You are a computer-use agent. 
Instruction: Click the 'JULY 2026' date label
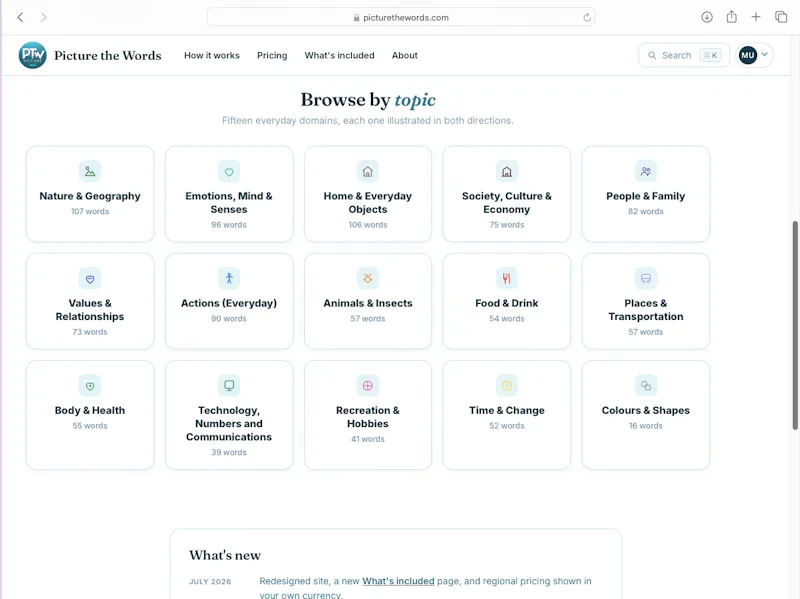pos(210,581)
